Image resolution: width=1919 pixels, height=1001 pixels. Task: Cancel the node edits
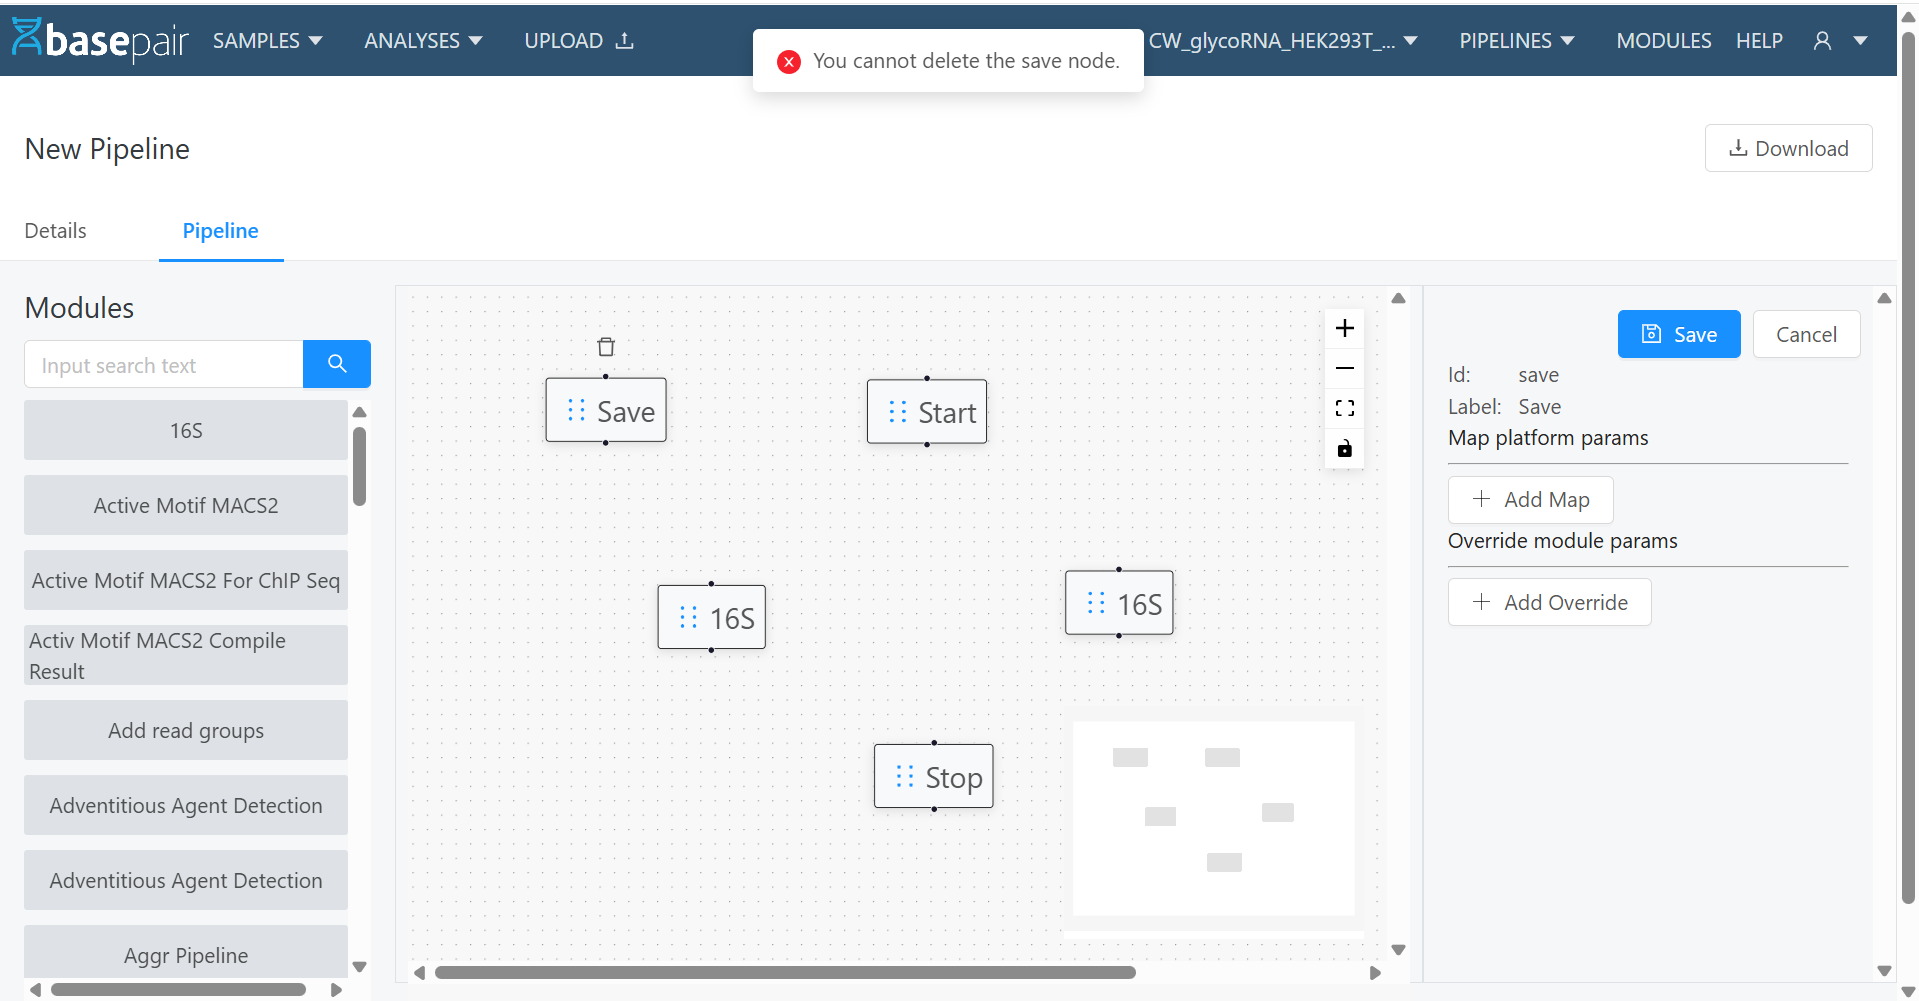click(1805, 334)
